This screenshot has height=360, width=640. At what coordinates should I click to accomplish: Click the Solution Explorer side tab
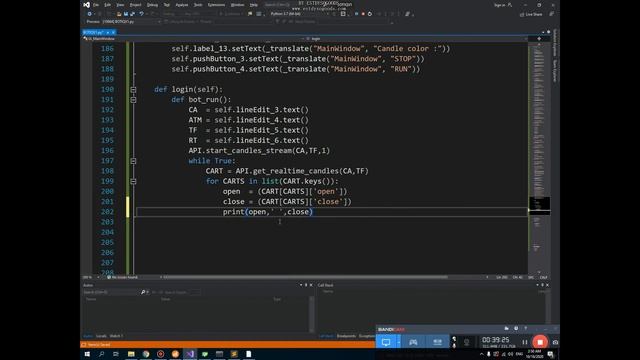pyautogui.click(x=555, y=43)
